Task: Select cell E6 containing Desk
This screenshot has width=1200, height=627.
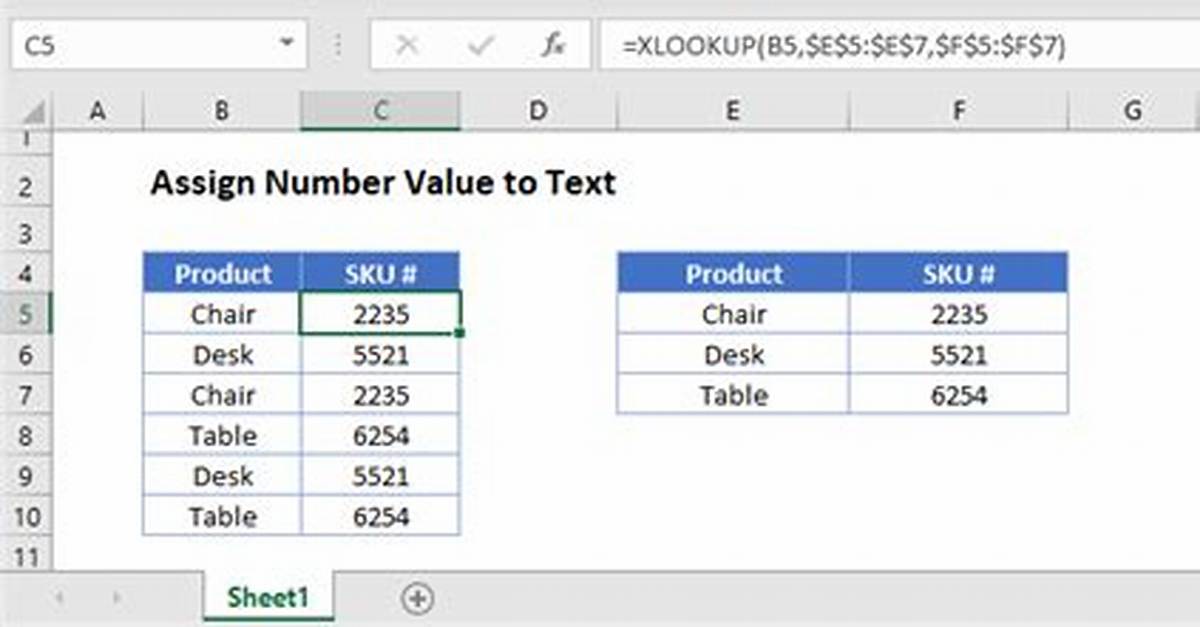Action: [733, 354]
